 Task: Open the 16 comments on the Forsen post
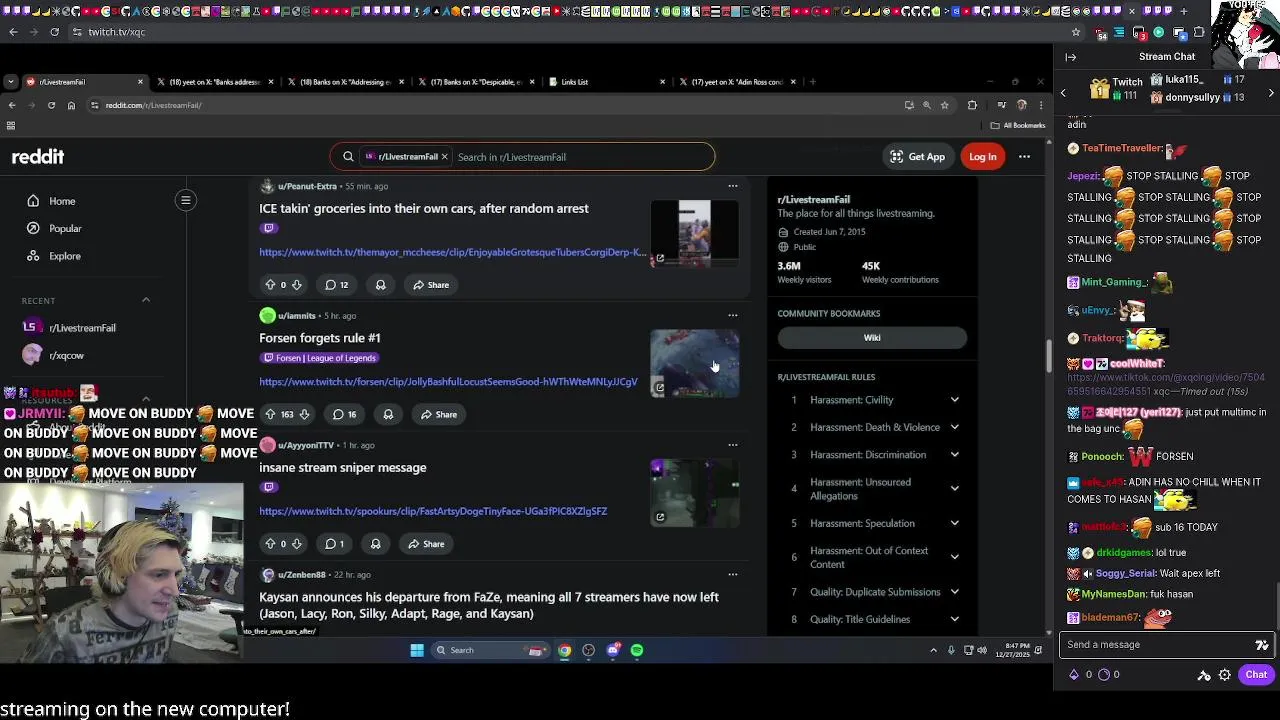344,414
